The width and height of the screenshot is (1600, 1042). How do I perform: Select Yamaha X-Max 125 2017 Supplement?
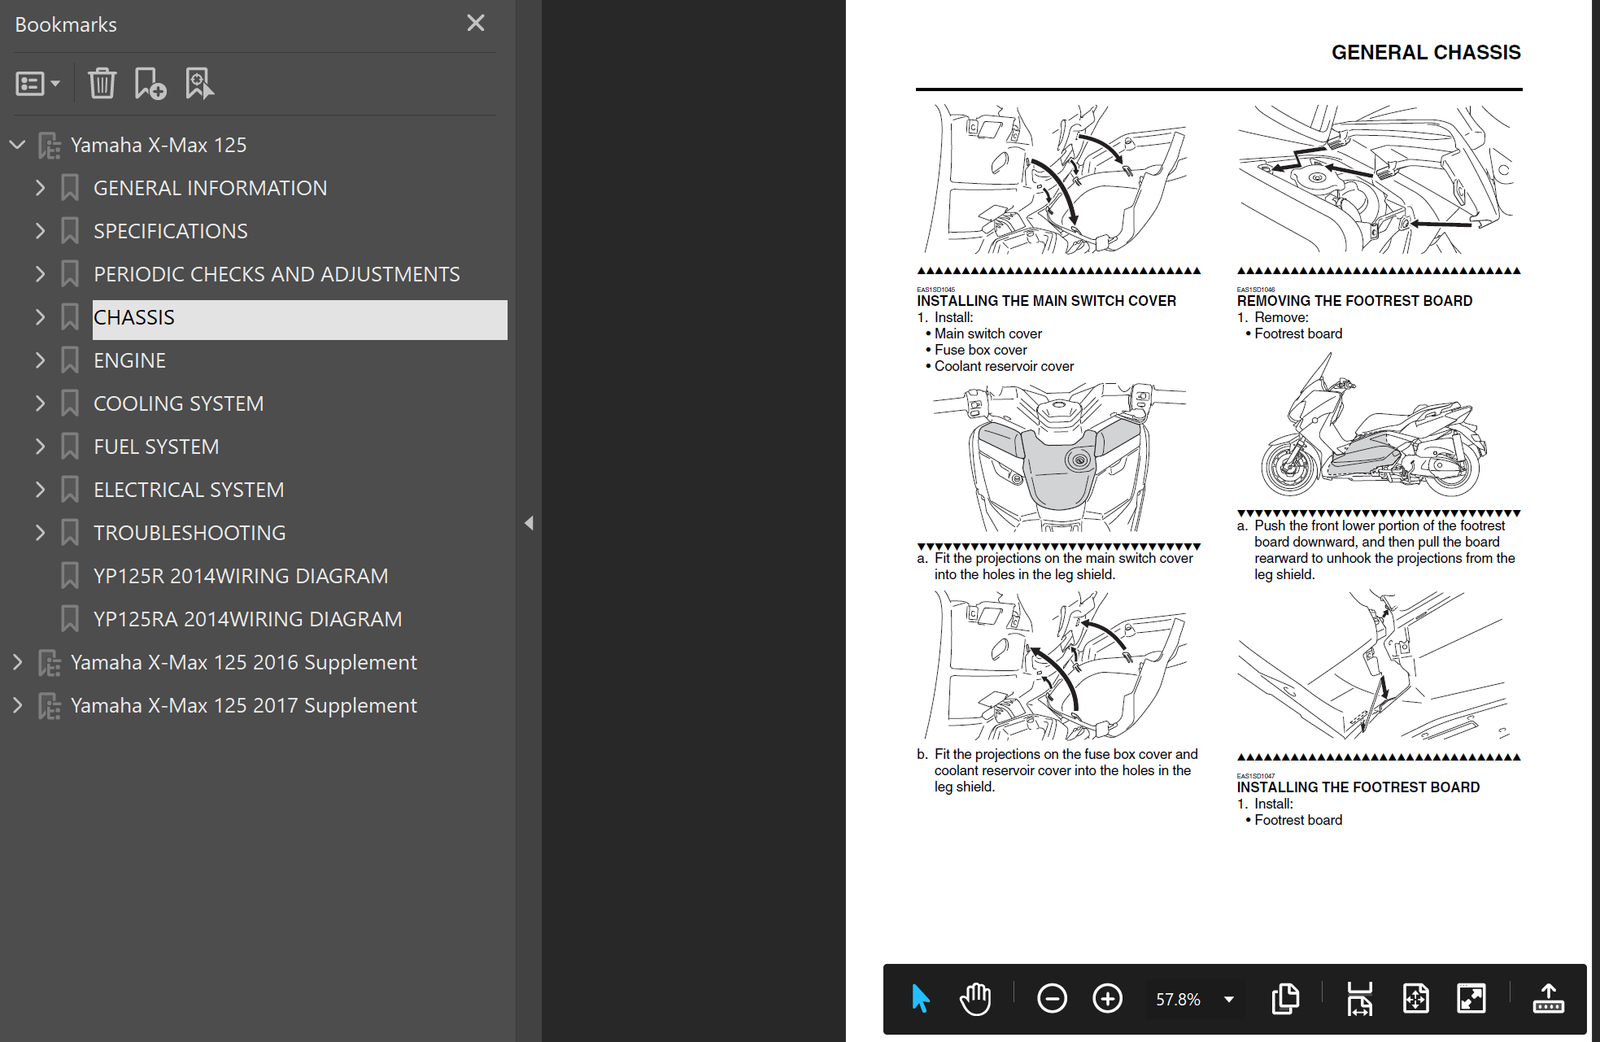point(244,705)
